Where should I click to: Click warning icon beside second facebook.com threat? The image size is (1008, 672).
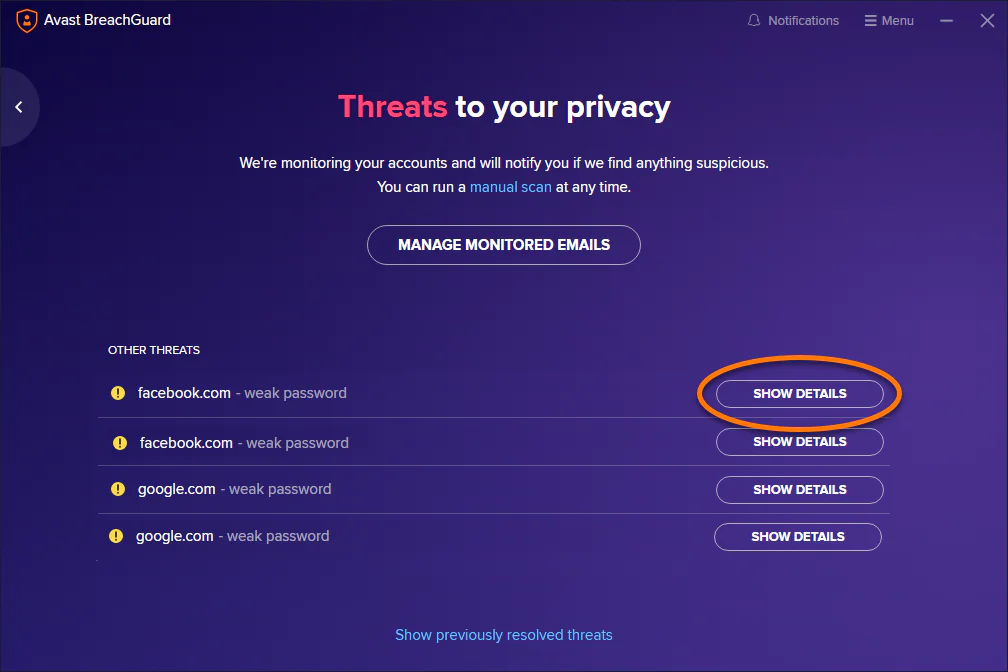(x=120, y=442)
